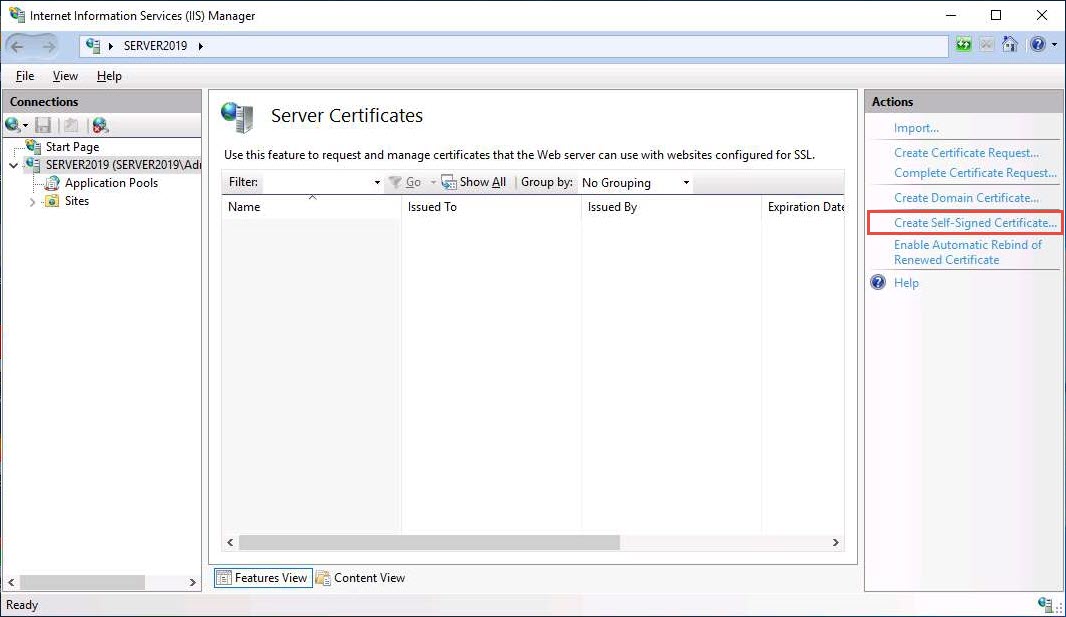Click Create Self-Signed Certificate link
1066x617 pixels.
pos(974,223)
